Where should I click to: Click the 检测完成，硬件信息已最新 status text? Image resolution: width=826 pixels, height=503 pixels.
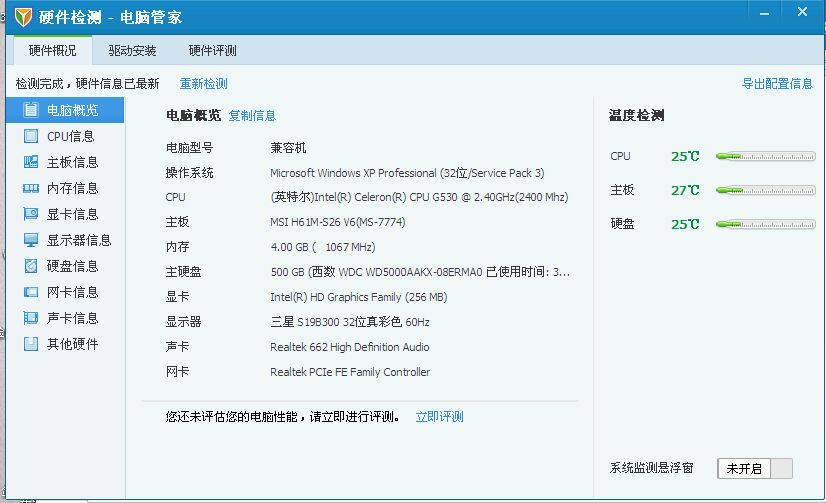(87, 84)
